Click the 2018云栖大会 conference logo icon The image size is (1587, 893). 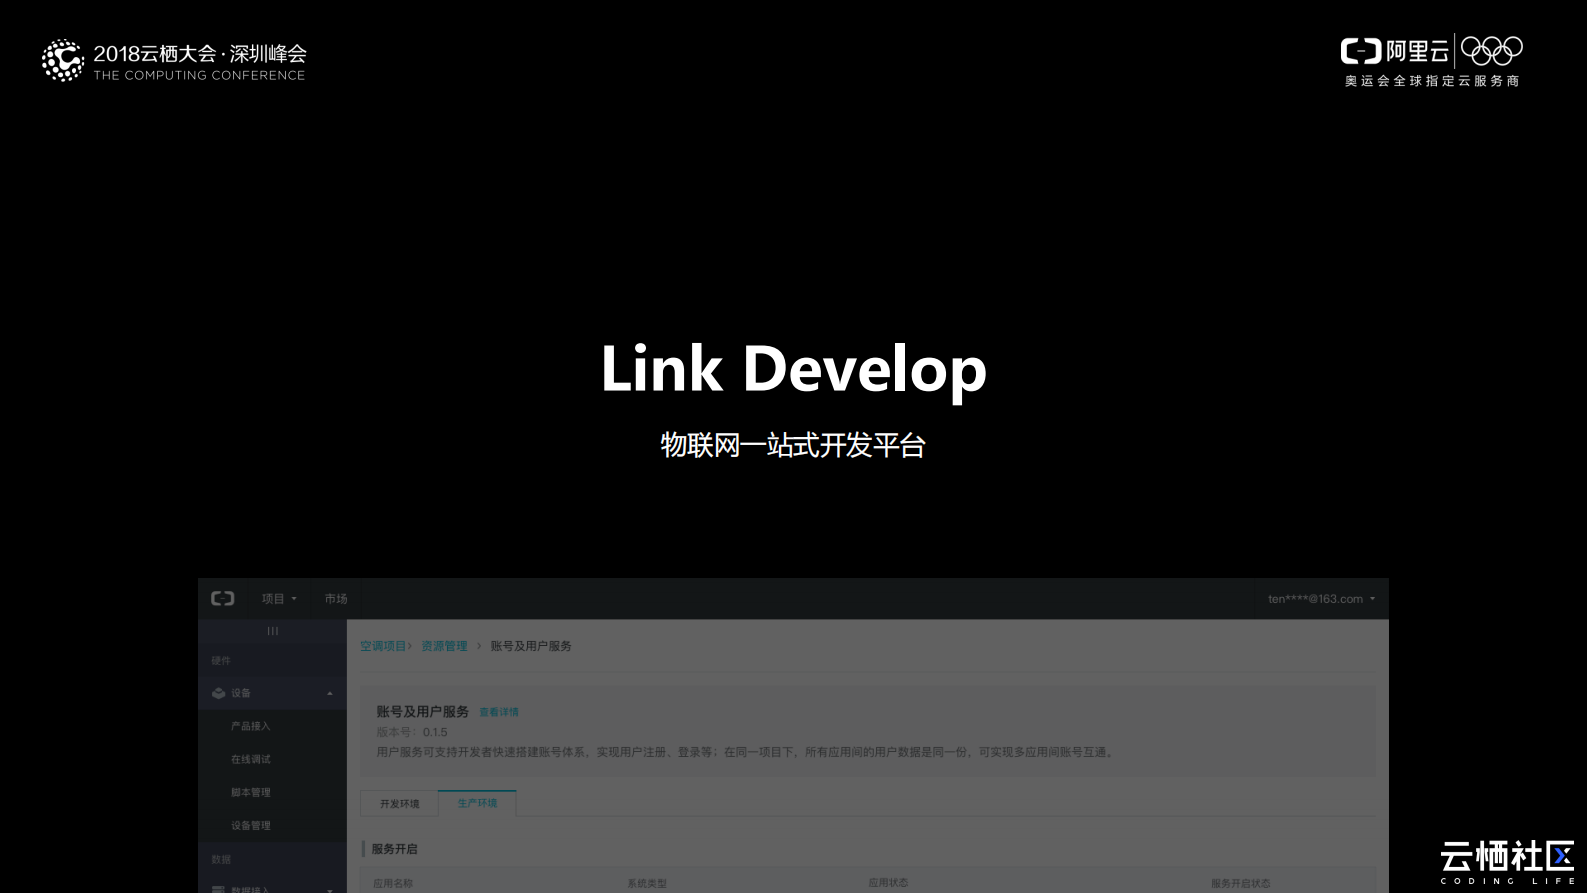pyautogui.click(x=62, y=60)
